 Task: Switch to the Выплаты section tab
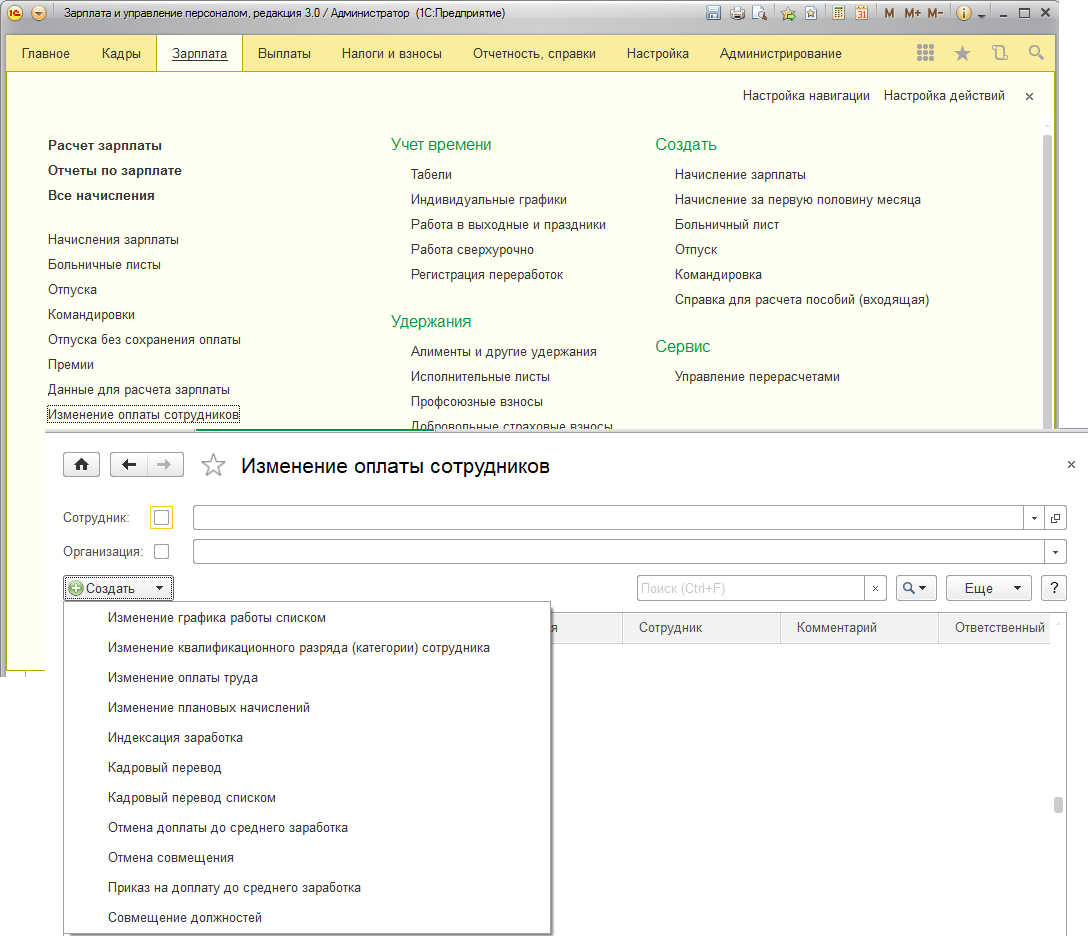(284, 53)
